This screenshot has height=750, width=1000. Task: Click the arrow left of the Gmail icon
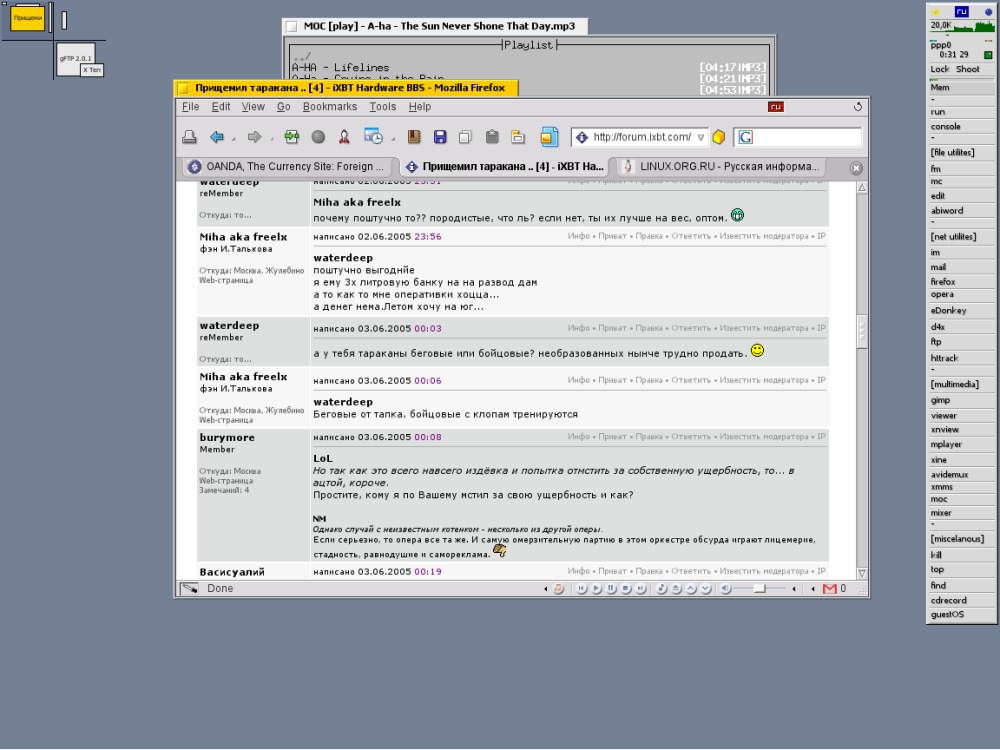point(812,589)
